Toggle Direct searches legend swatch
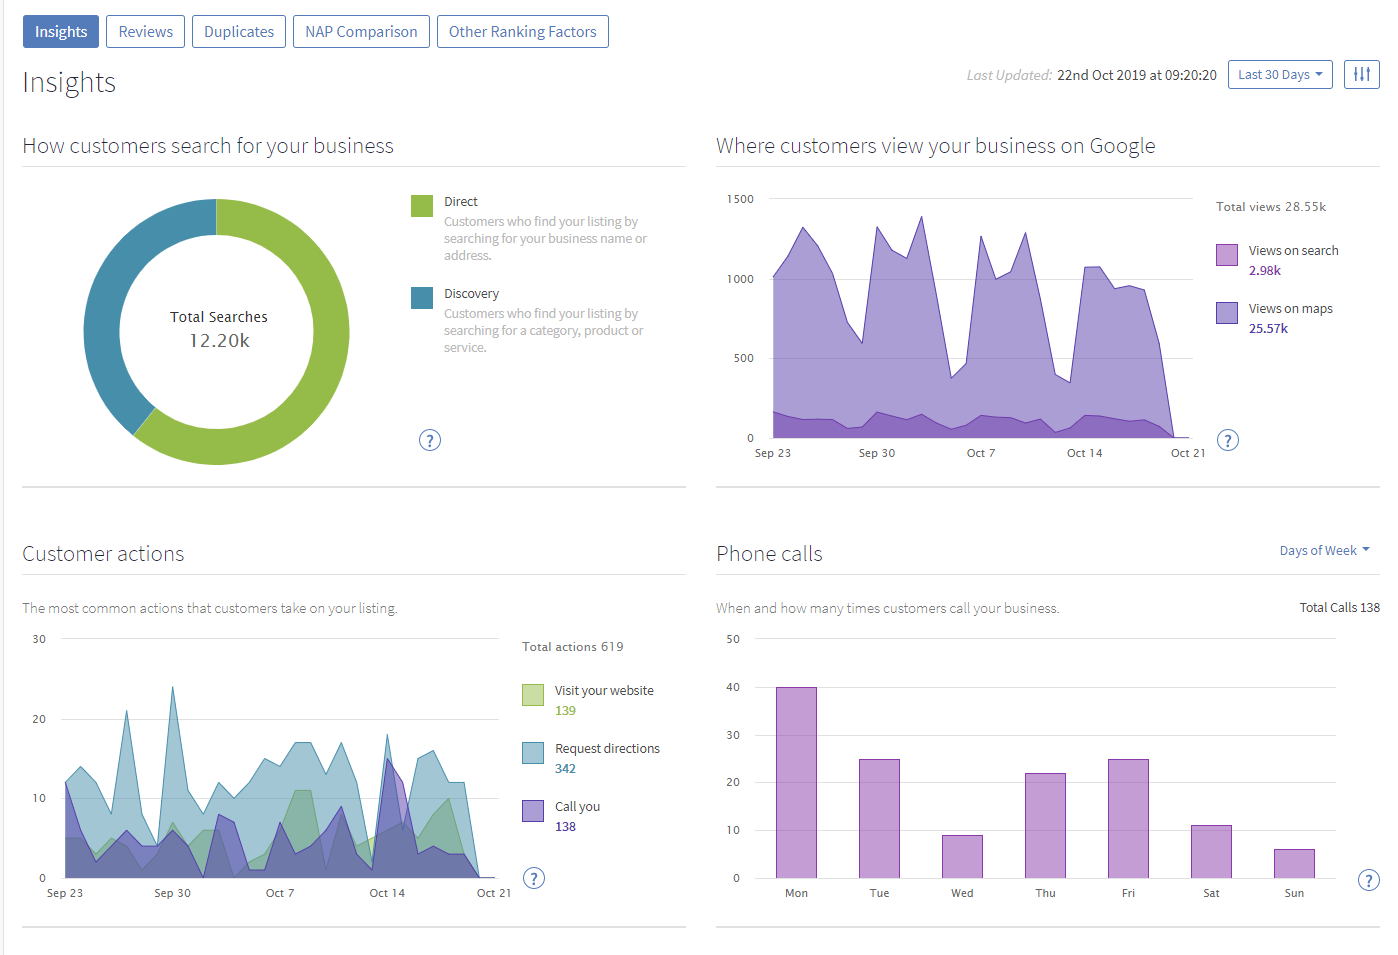 [422, 206]
